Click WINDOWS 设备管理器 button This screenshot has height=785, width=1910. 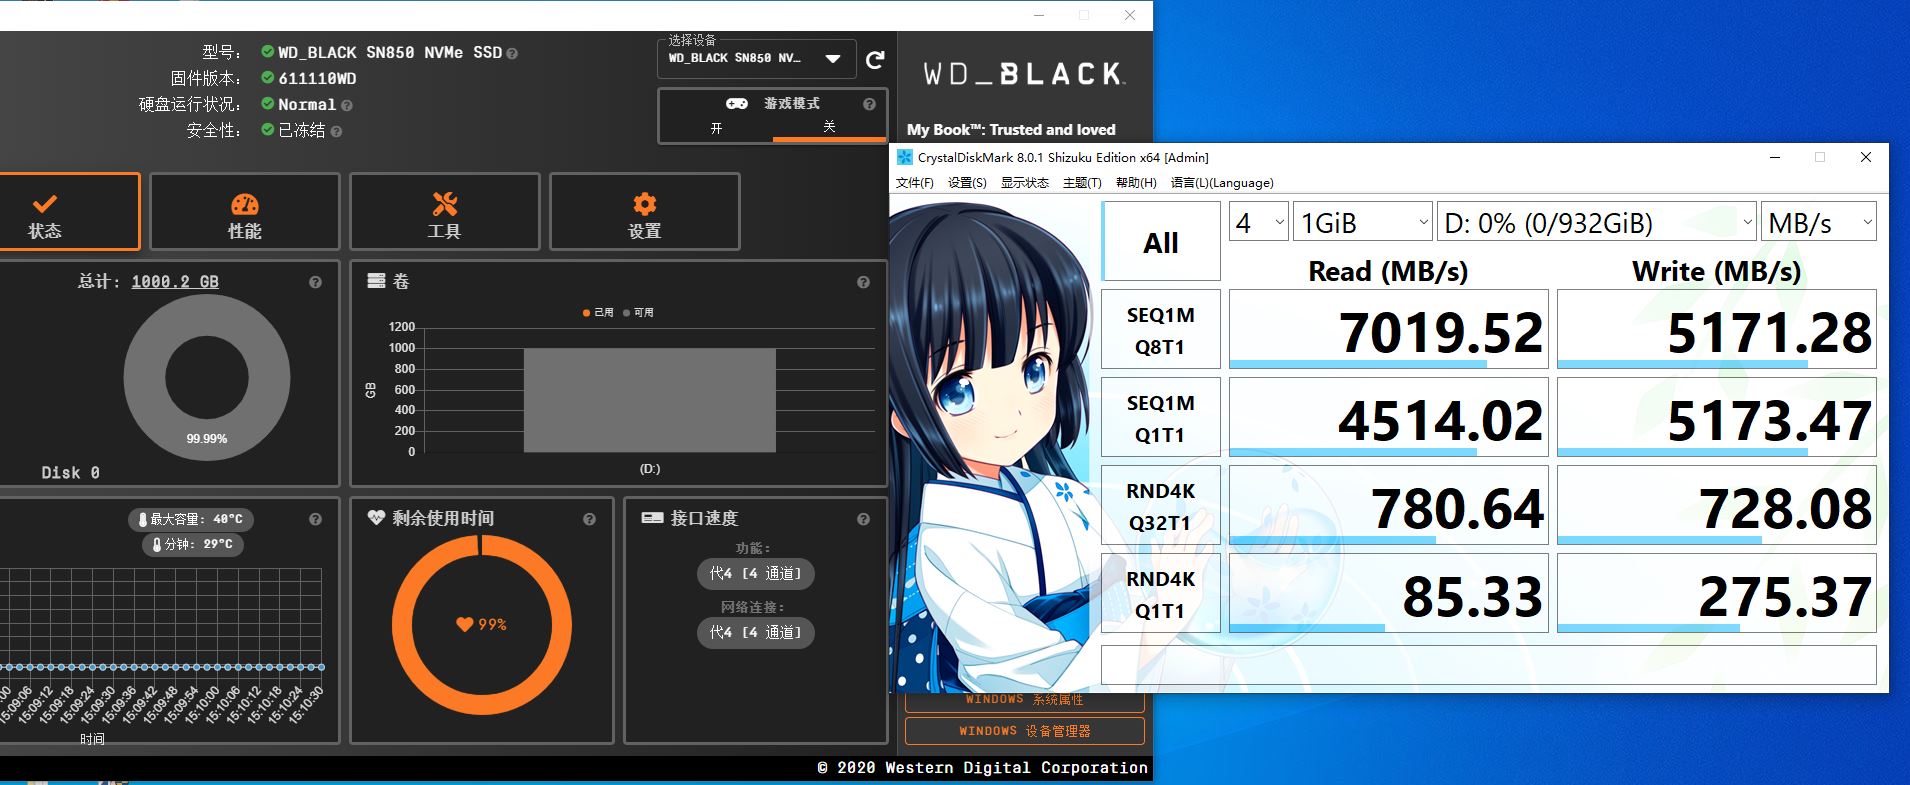(x=1025, y=731)
